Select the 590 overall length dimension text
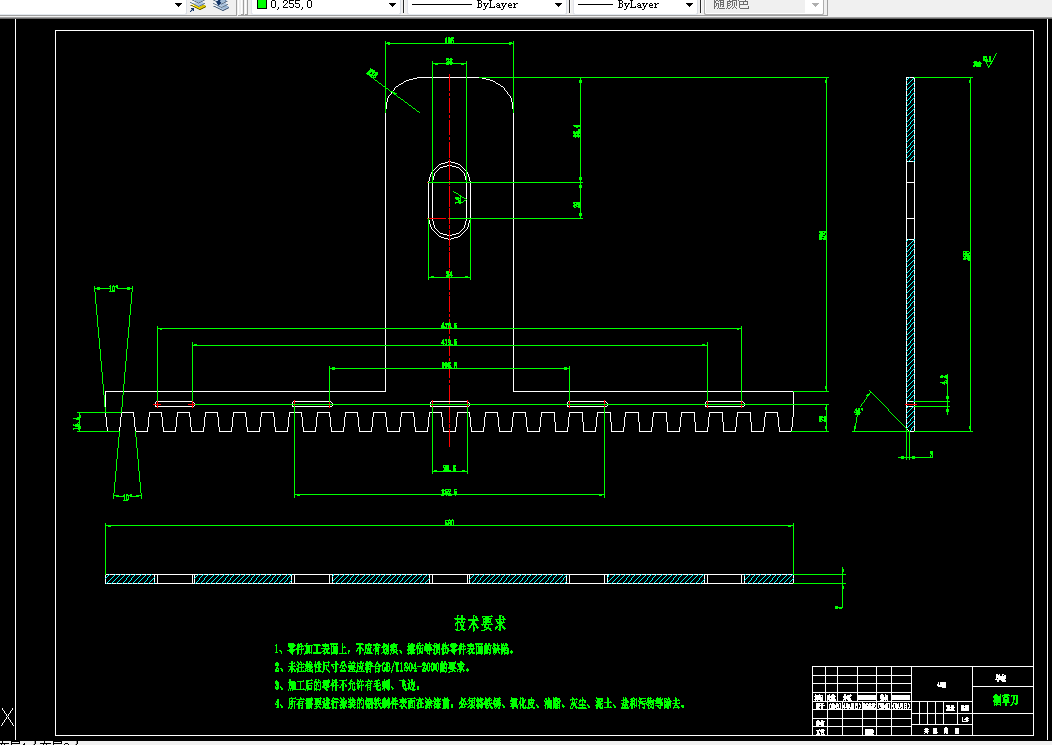The height and width of the screenshot is (745, 1052). click(450, 522)
